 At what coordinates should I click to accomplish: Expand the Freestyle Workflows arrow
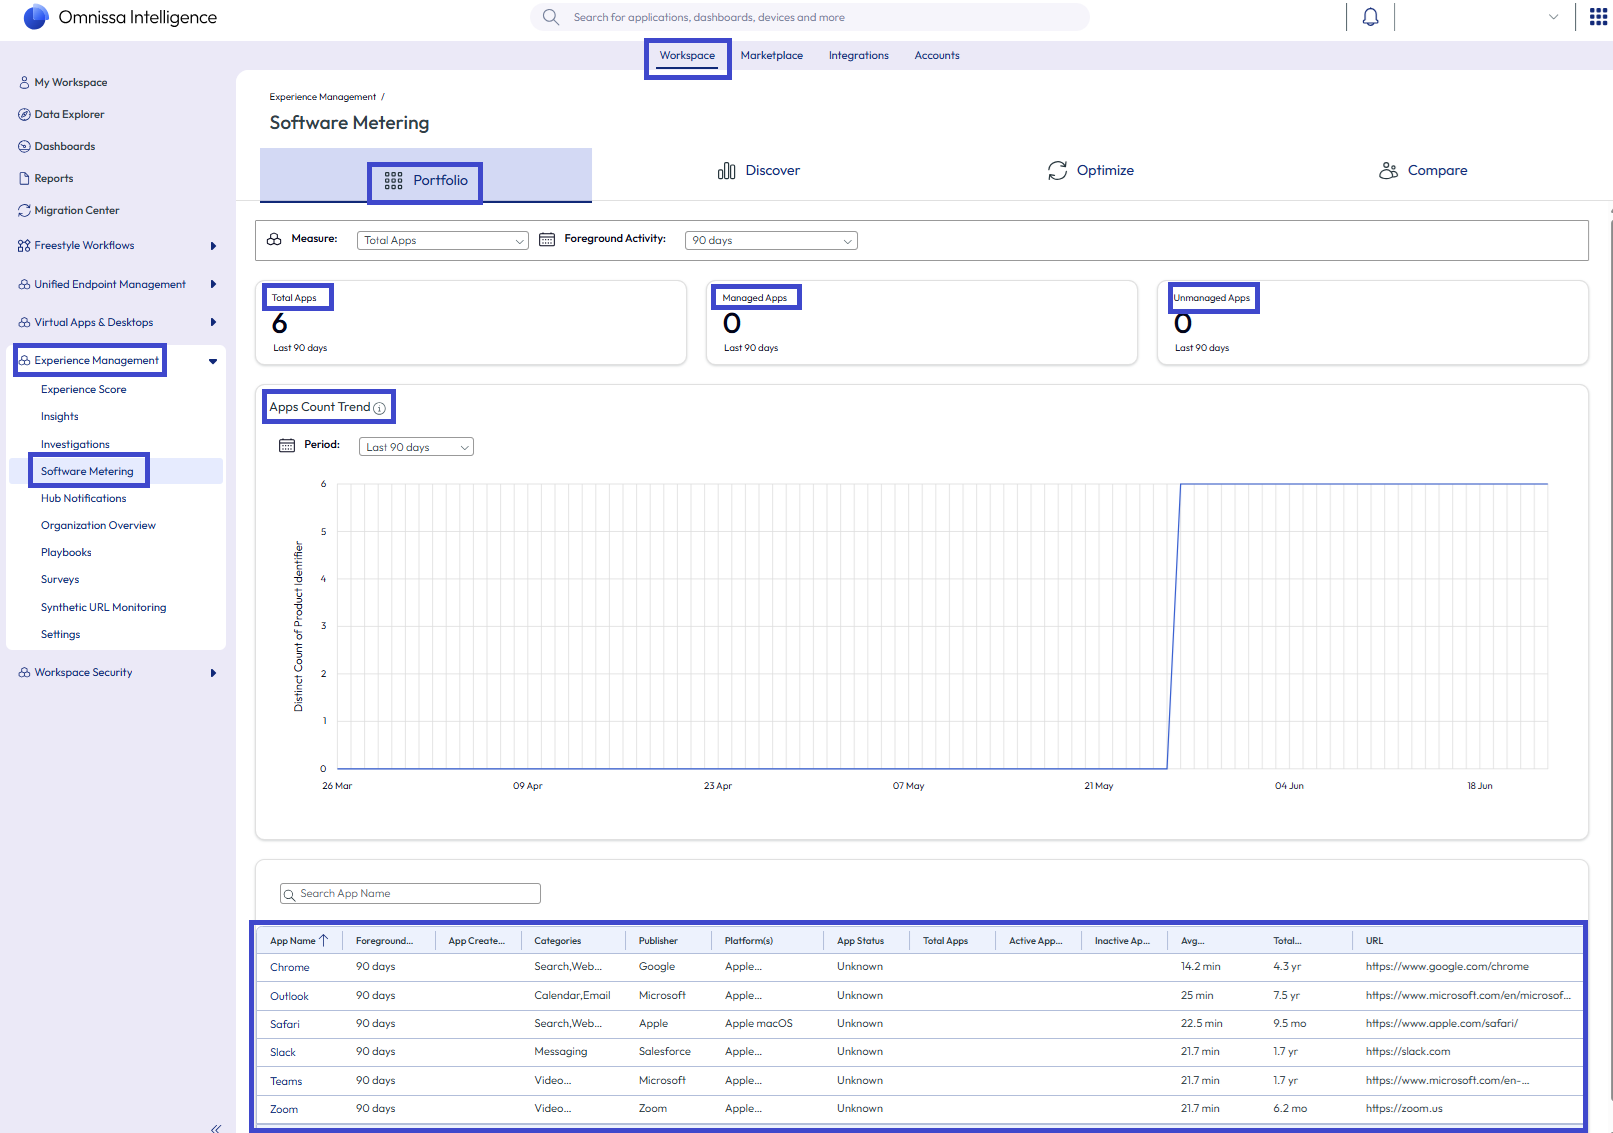click(213, 246)
